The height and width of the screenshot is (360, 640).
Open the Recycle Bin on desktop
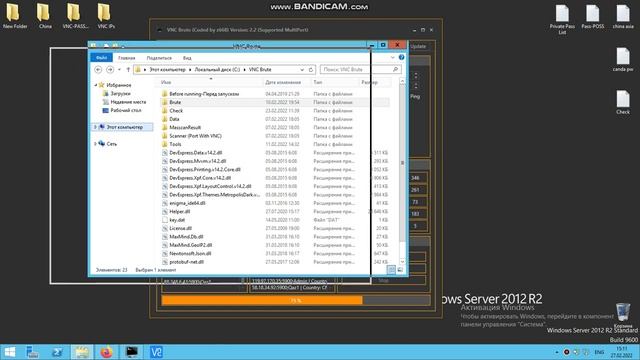(623, 315)
